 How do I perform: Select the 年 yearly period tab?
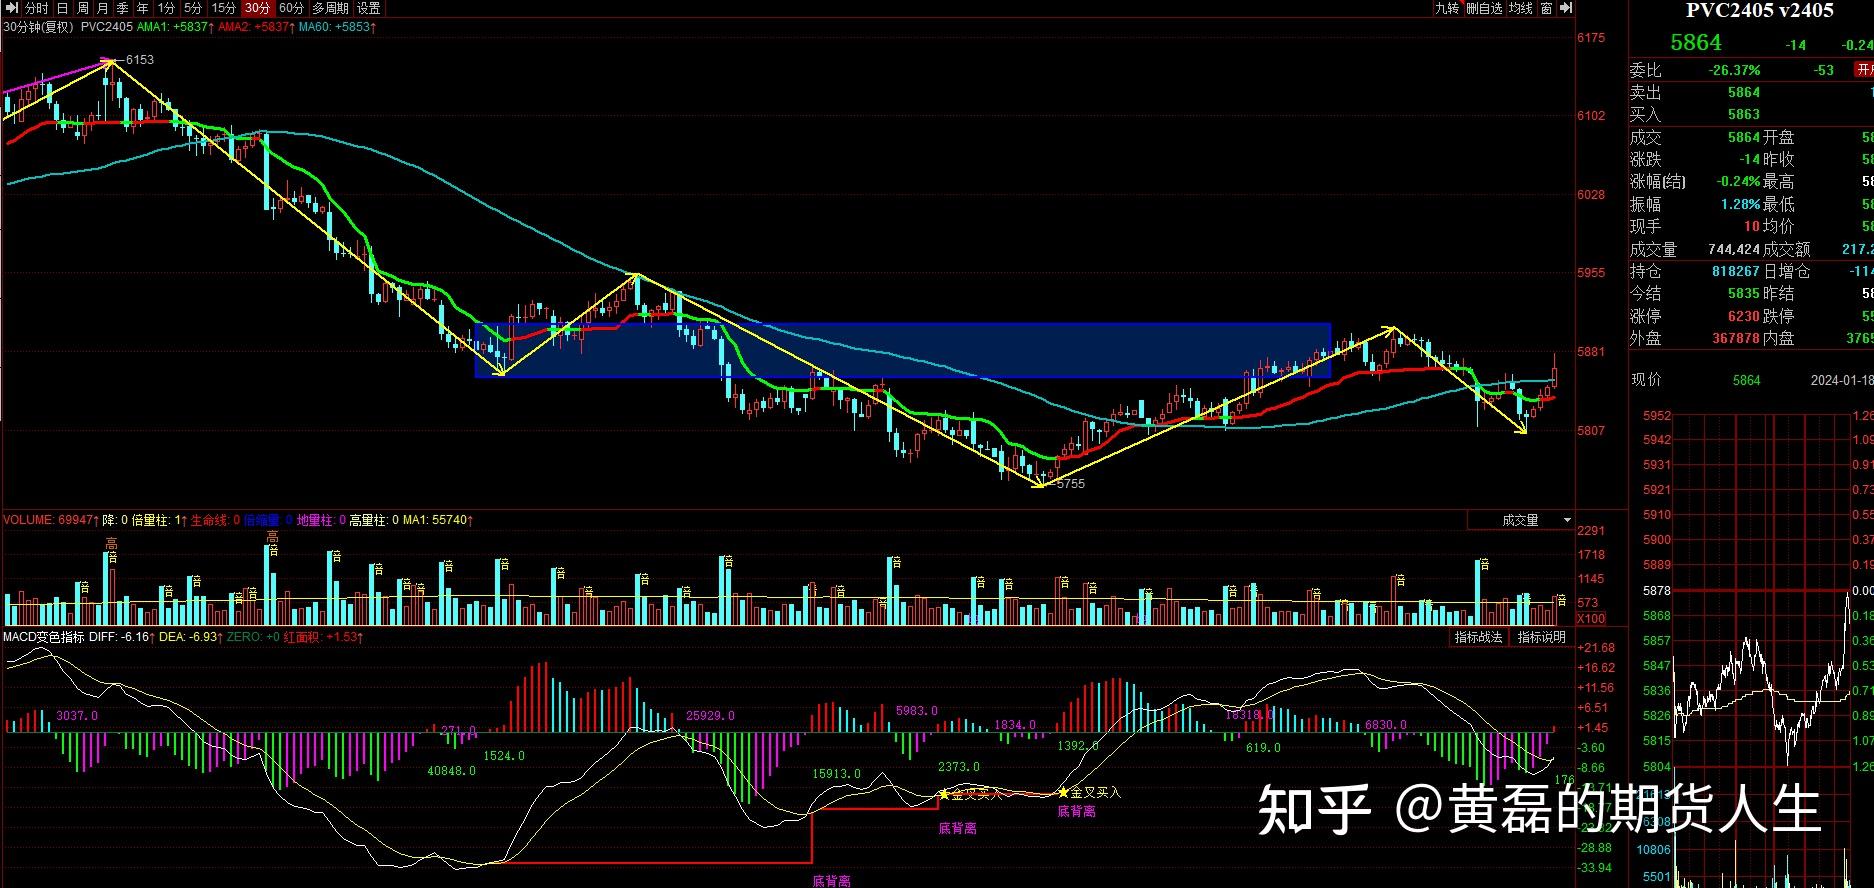coord(143,8)
